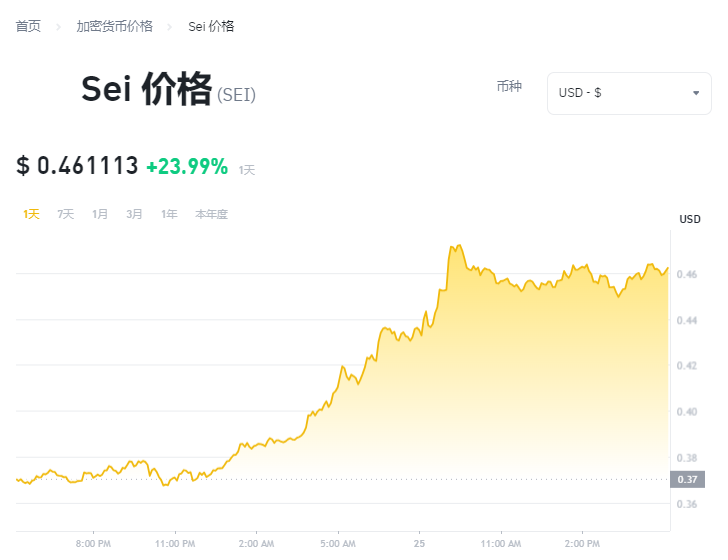Click the +23.99% change indicator
Viewport: 728px width, 560px height.
(x=187, y=166)
